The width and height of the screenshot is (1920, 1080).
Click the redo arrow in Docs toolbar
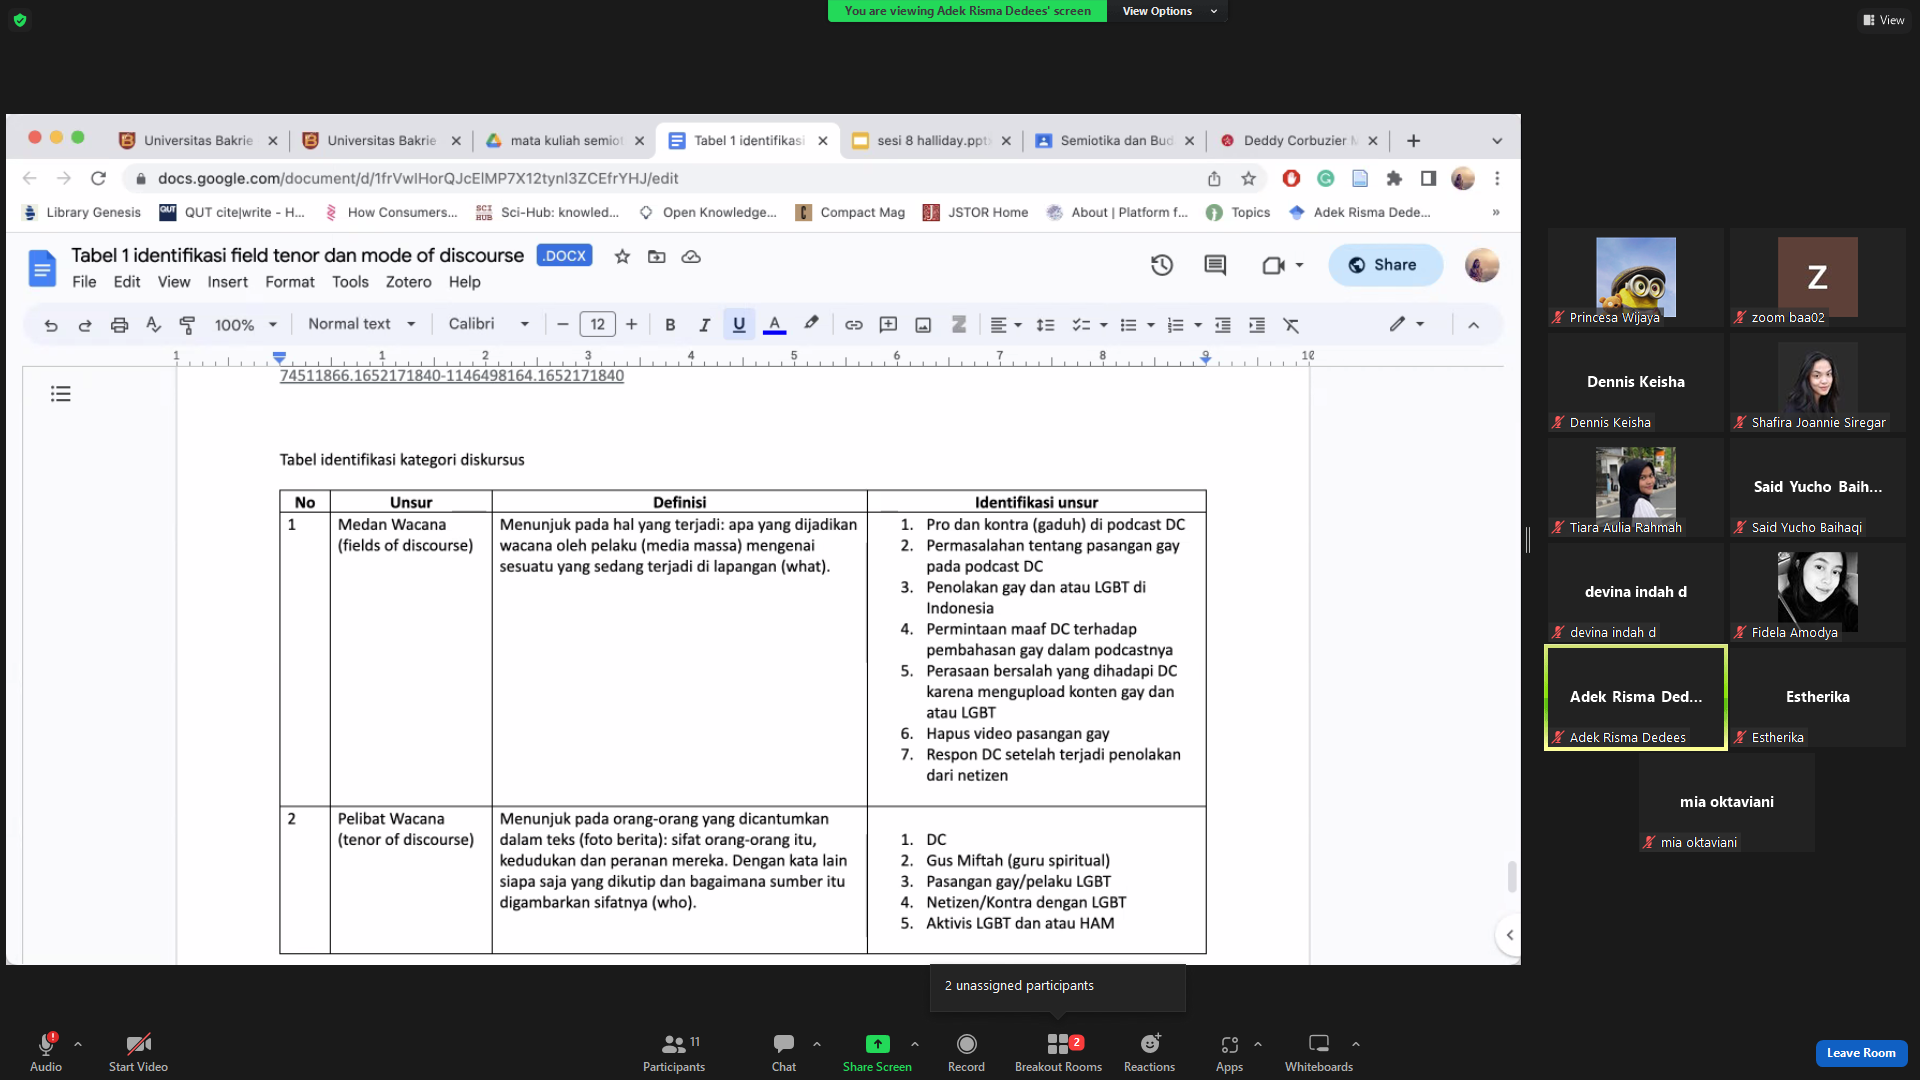[x=85, y=325]
